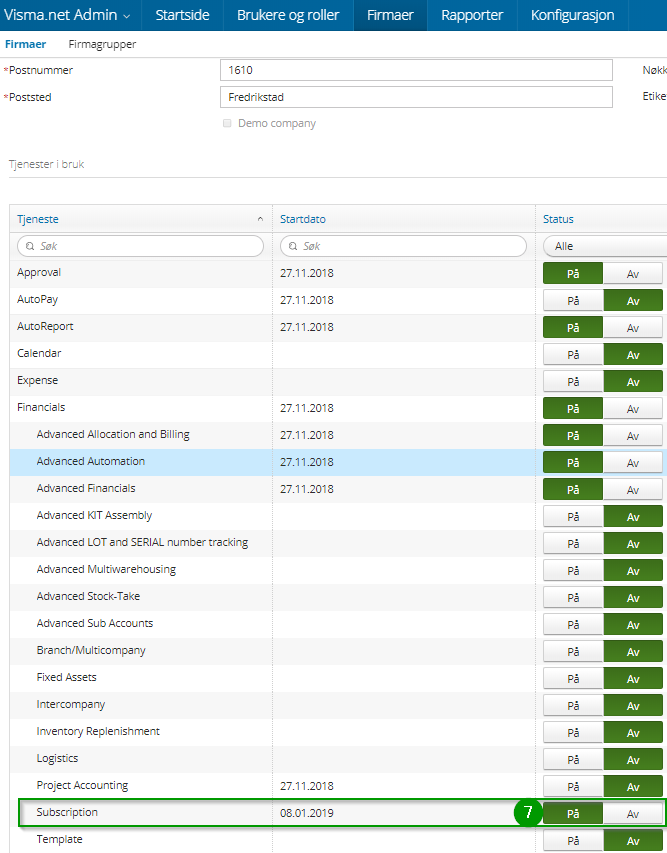The height and width of the screenshot is (853, 667).
Task: Enable Template with På button
Action: pyautogui.click(x=573, y=840)
